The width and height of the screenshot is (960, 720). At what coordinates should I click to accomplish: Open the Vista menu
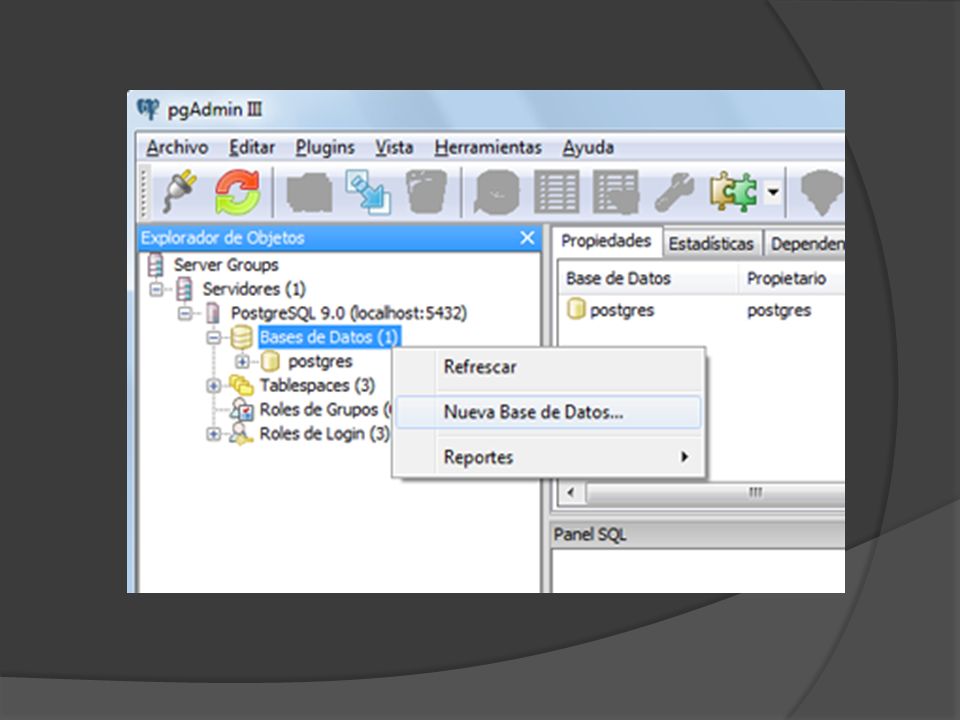[x=394, y=148]
